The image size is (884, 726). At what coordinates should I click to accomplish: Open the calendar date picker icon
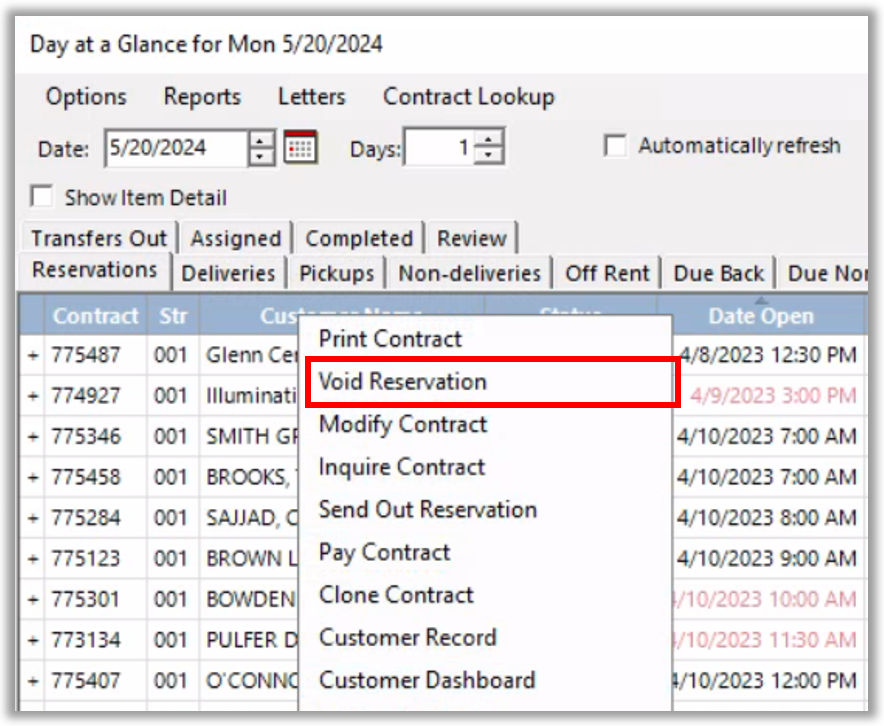(x=300, y=148)
